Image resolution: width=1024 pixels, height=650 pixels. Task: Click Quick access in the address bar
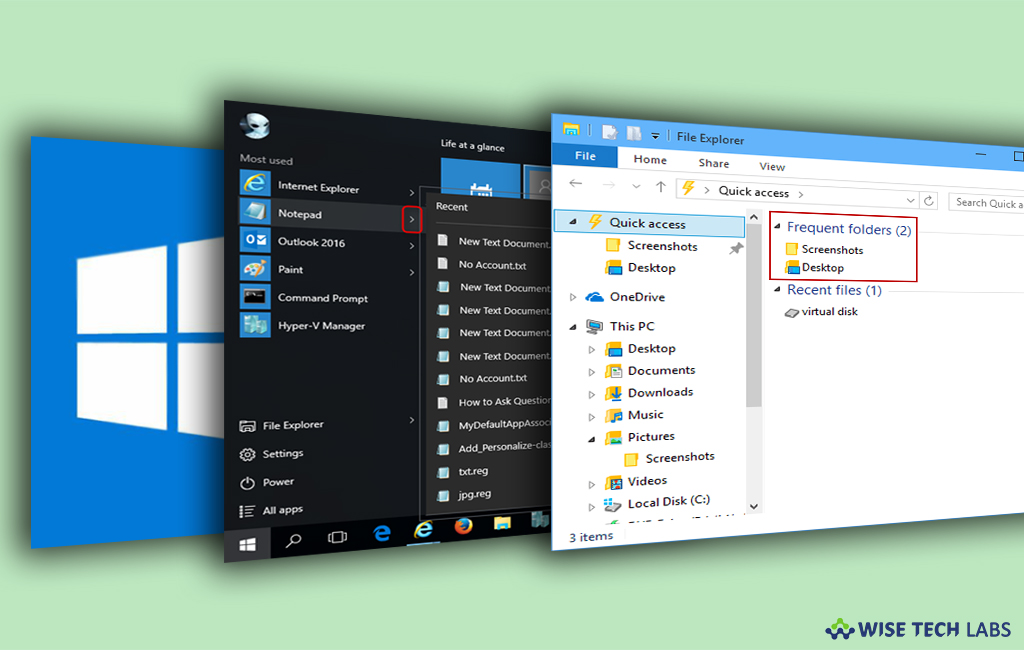(x=754, y=191)
